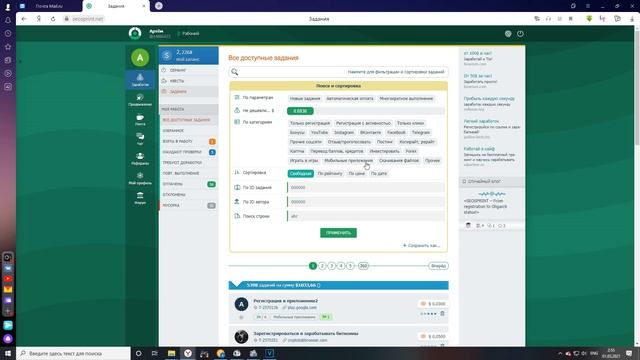Open the Windows Start menu
Viewport: 640px width, 360px height.
[8, 353]
